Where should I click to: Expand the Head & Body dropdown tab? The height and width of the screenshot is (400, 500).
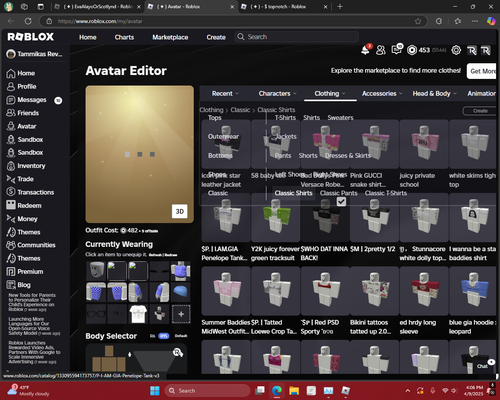pos(435,94)
